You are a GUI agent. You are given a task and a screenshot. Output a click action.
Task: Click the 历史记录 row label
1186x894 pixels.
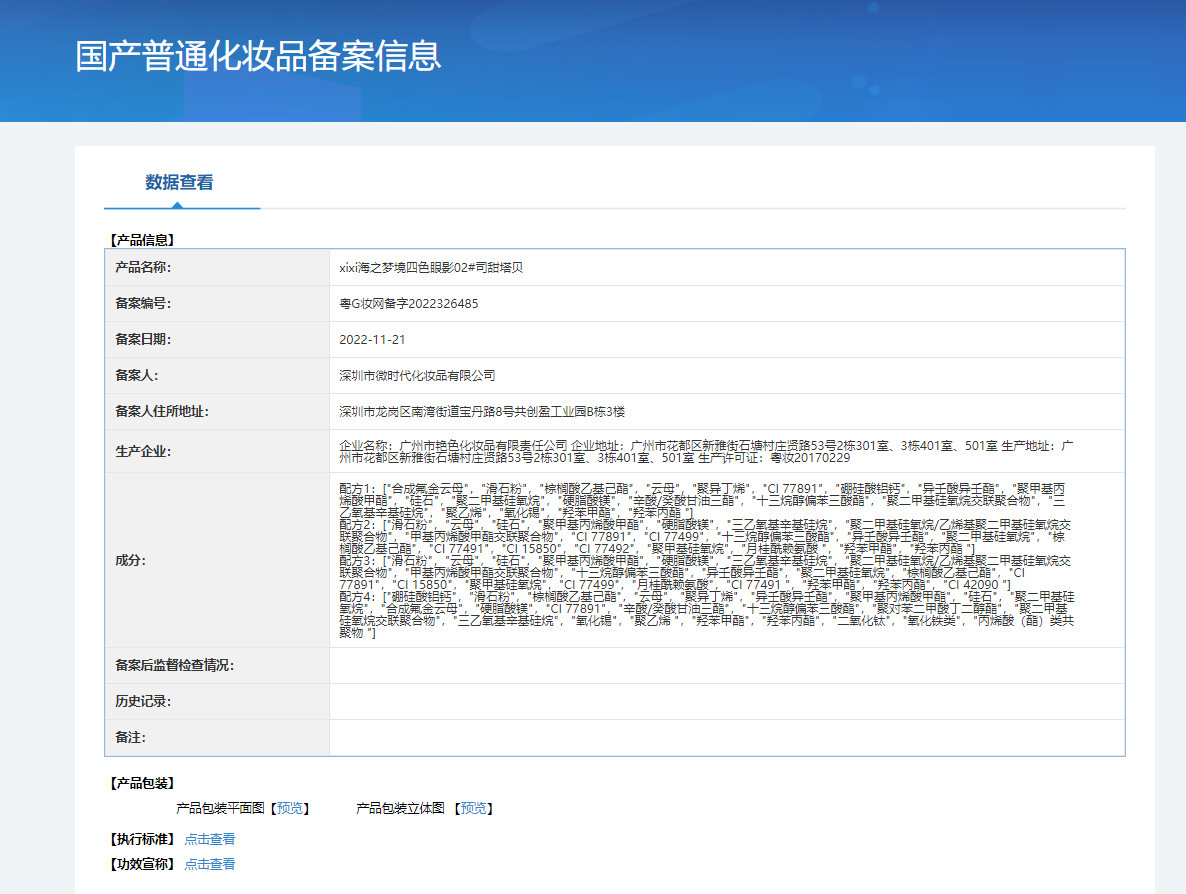pyautogui.click(x=143, y=702)
